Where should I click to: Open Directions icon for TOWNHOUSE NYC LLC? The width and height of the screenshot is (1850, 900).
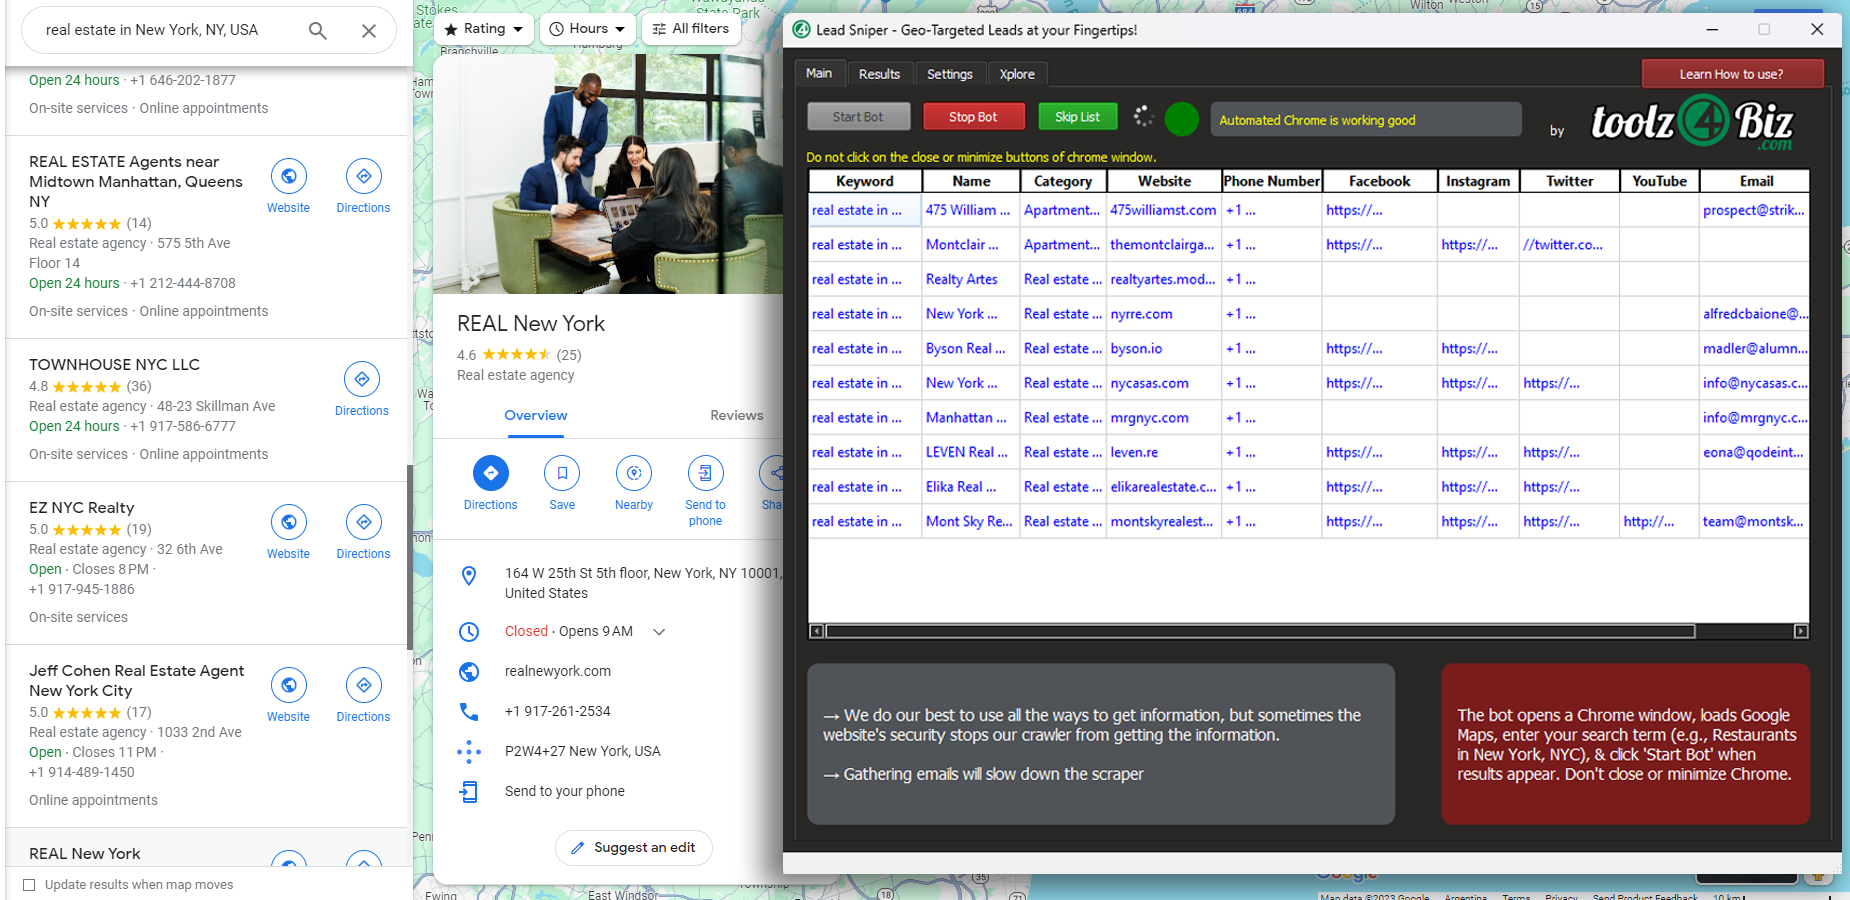362,379
